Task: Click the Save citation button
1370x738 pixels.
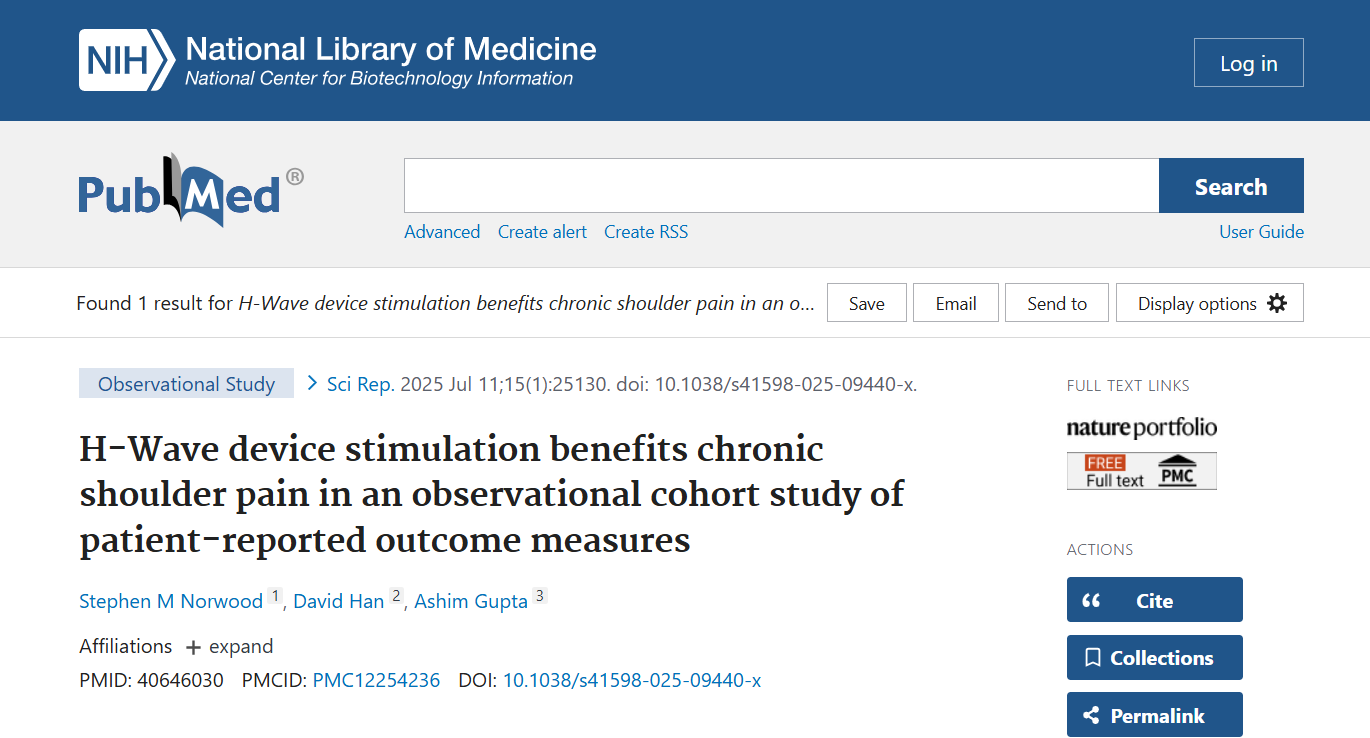Action: (866, 303)
